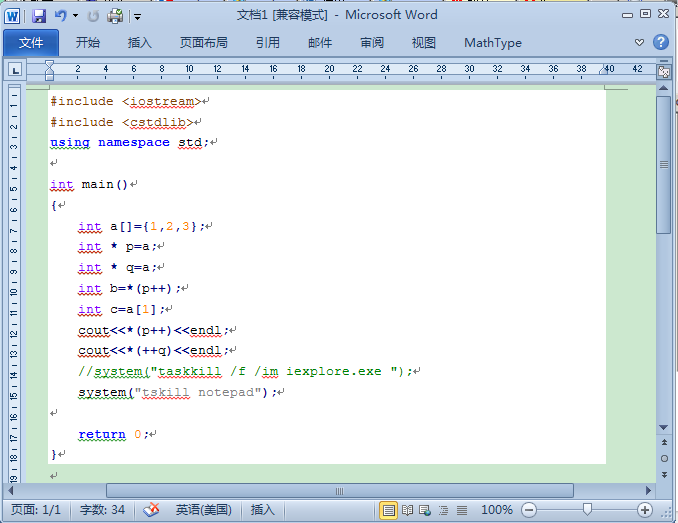The image size is (678, 523).
Task: Open the 文件 (File) tab
Action: pos(31,43)
